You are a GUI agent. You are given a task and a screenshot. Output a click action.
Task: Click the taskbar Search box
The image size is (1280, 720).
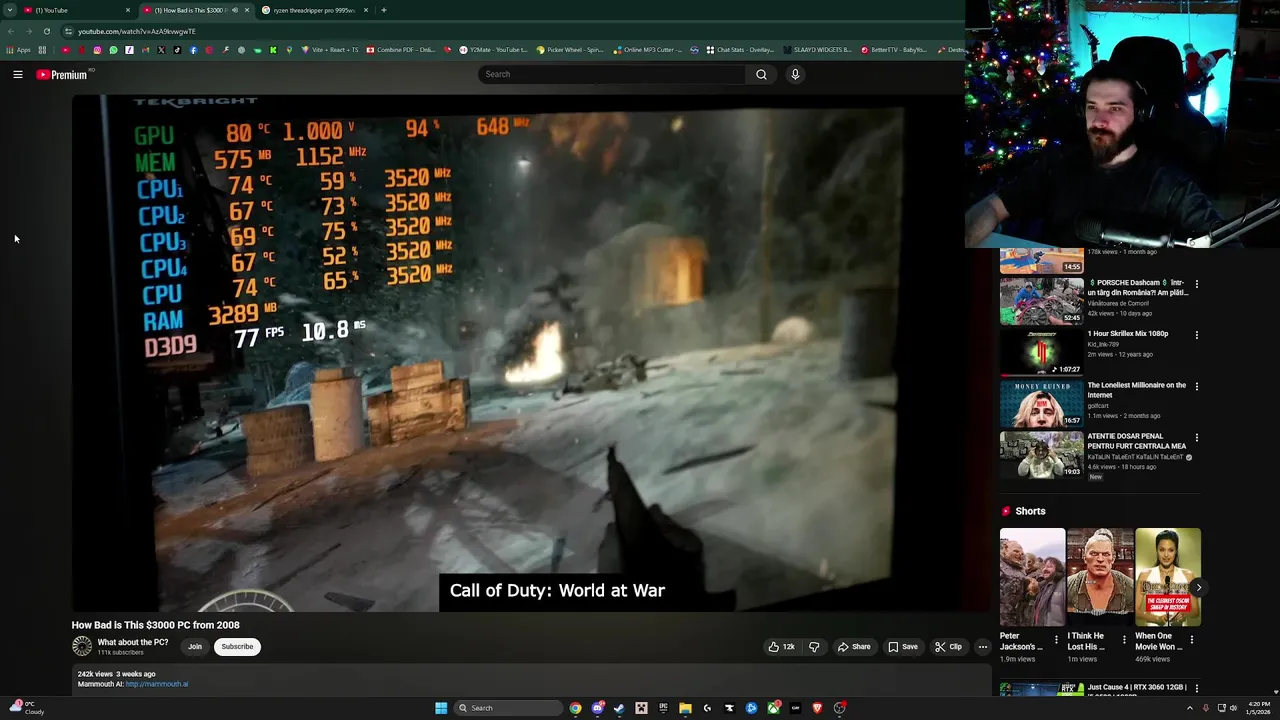[508, 708]
